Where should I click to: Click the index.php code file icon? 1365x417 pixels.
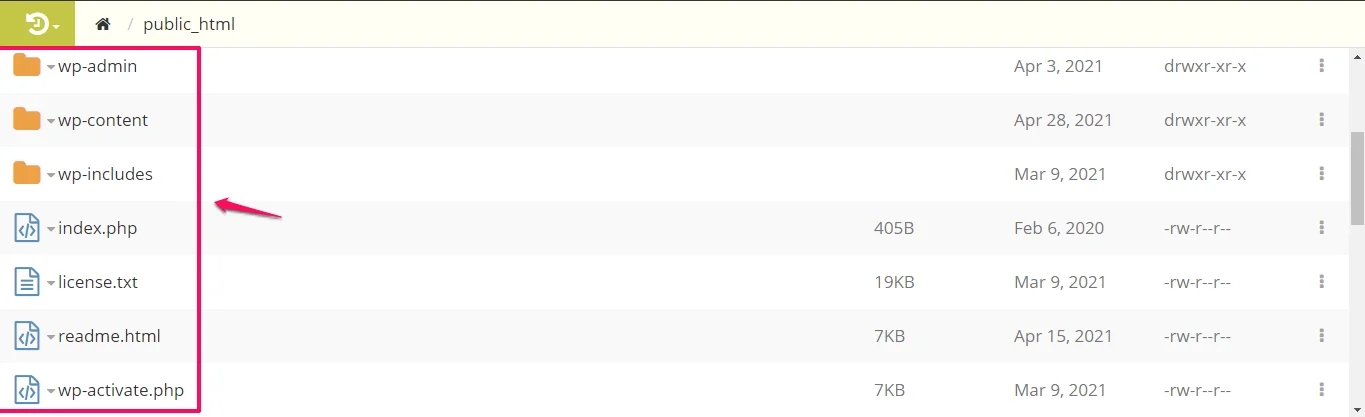pos(27,228)
